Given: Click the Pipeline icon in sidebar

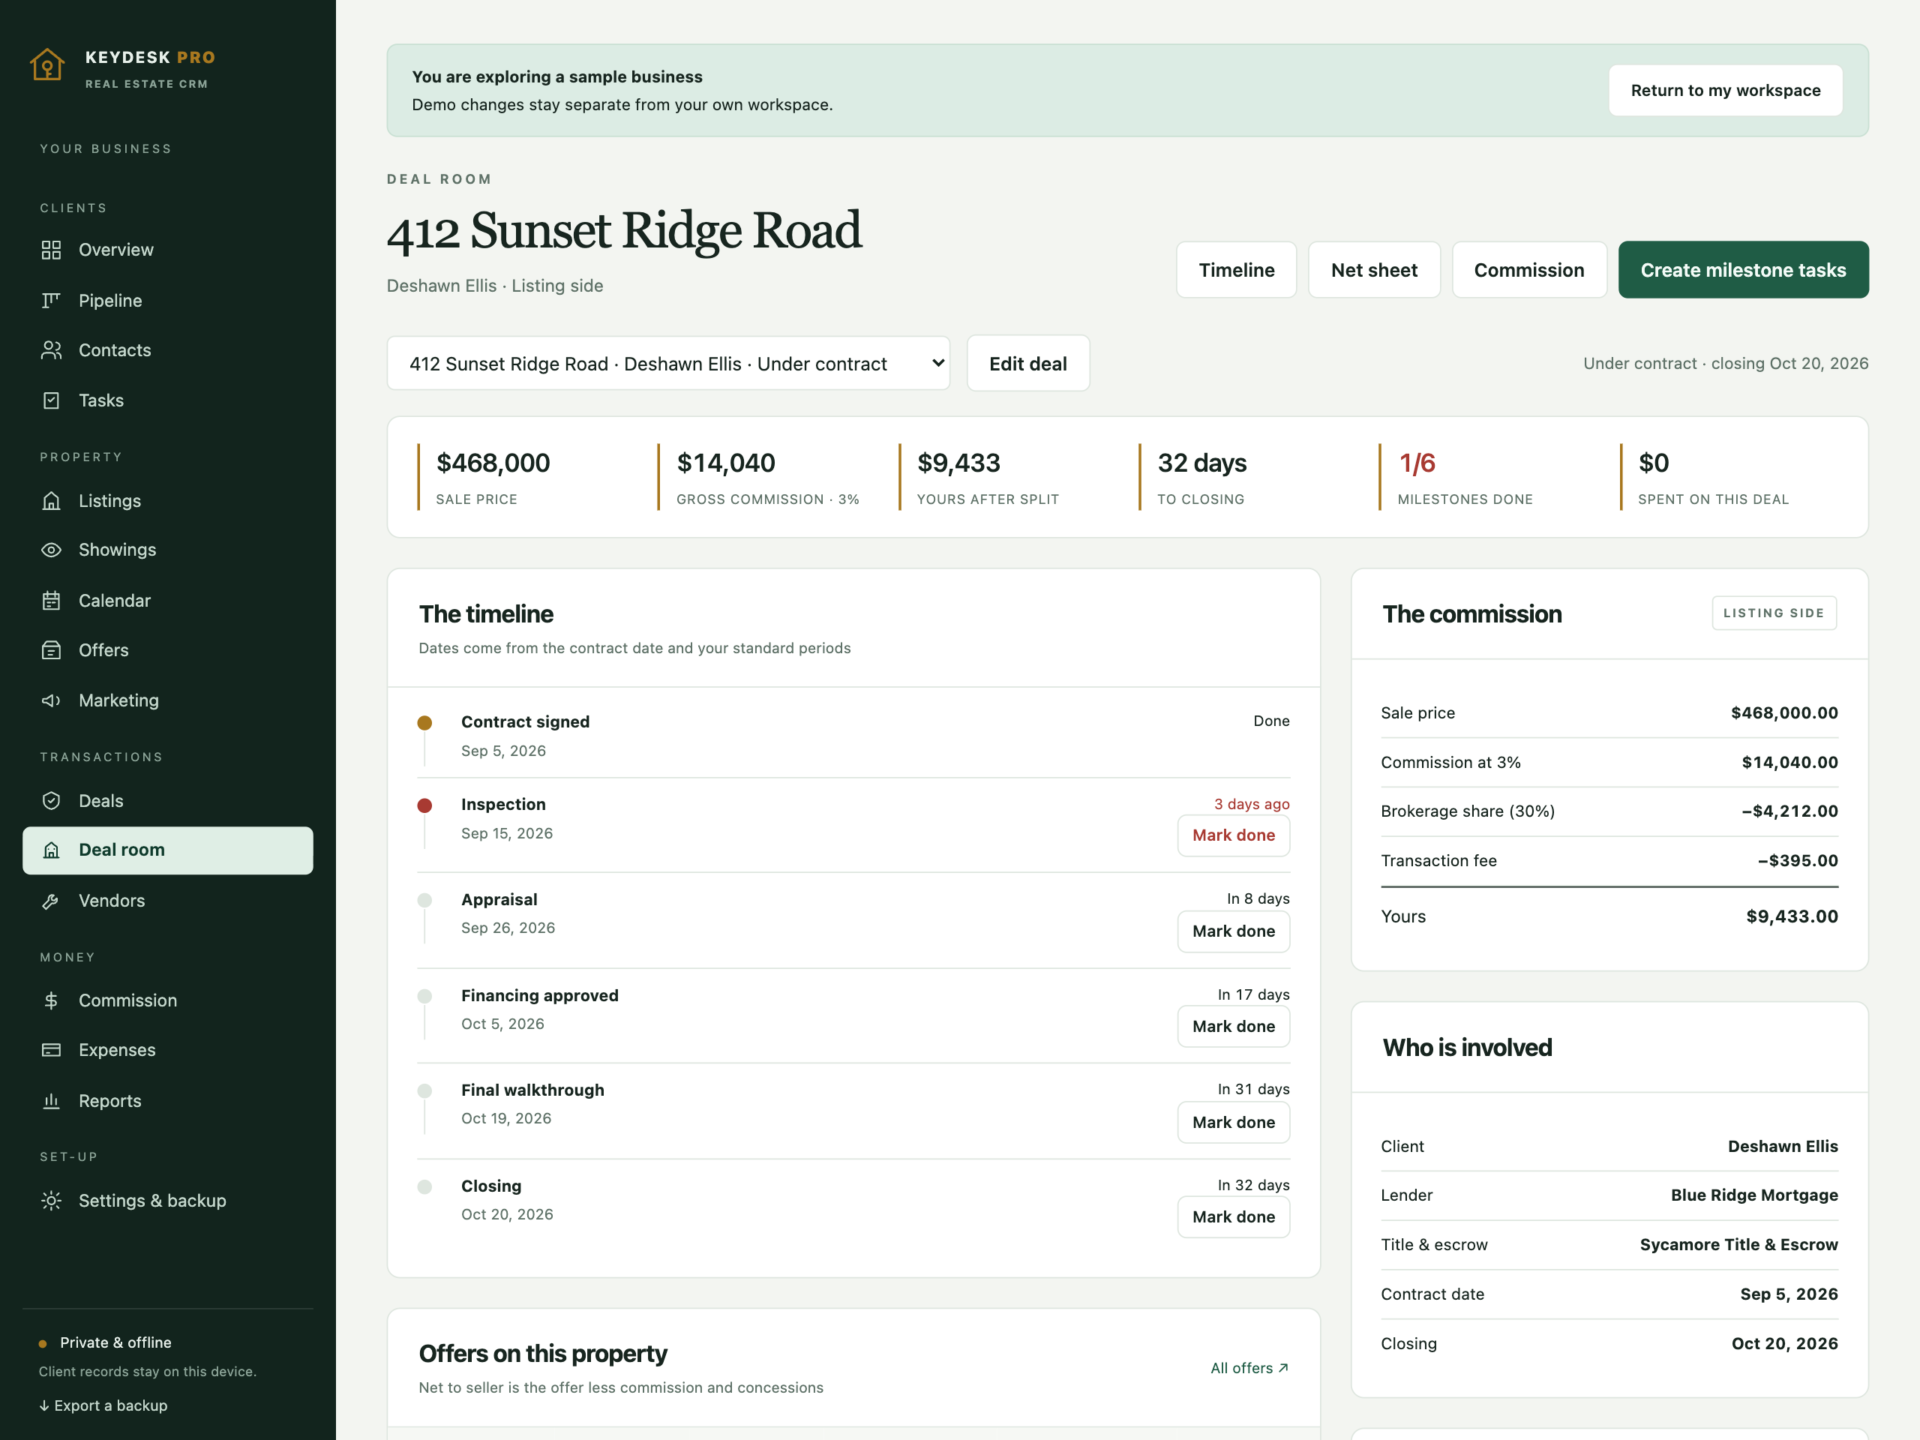Looking at the screenshot, I should [51, 300].
